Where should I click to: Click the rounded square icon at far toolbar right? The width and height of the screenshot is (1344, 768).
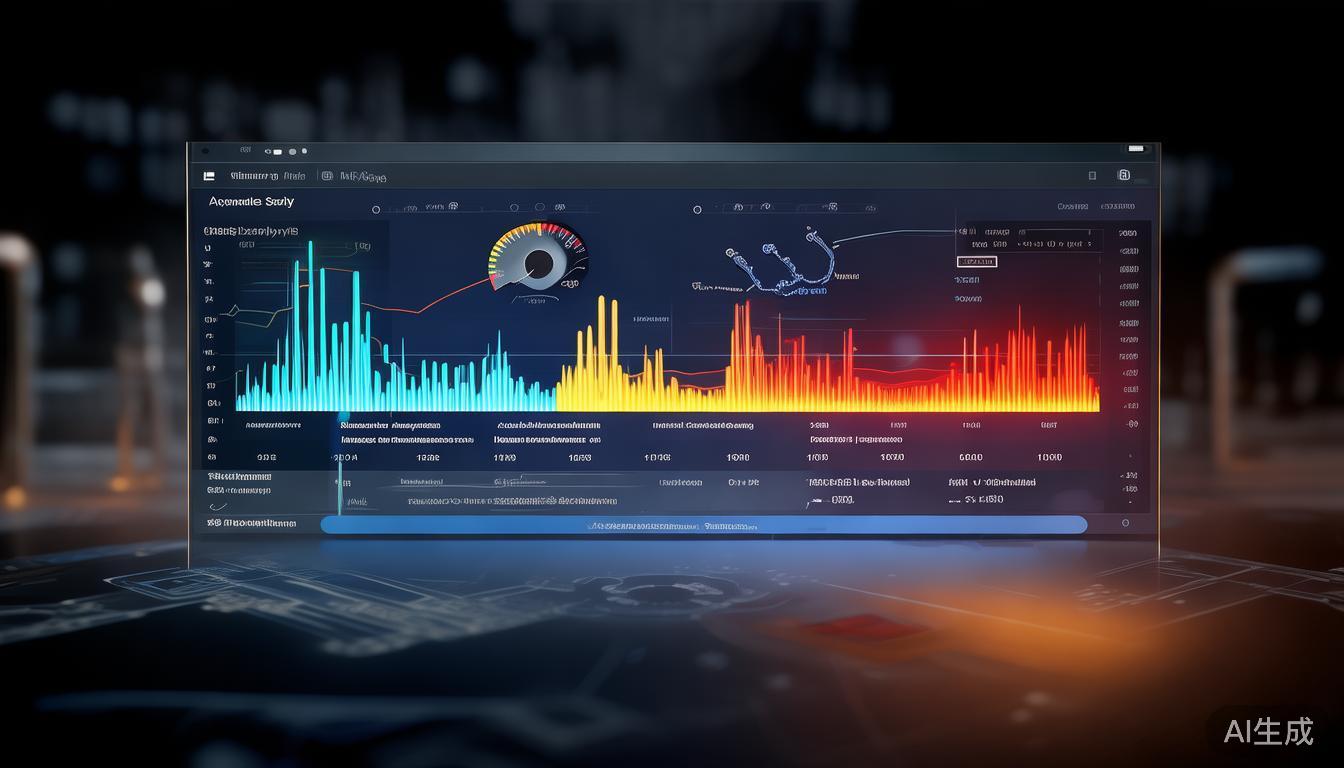point(1124,176)
